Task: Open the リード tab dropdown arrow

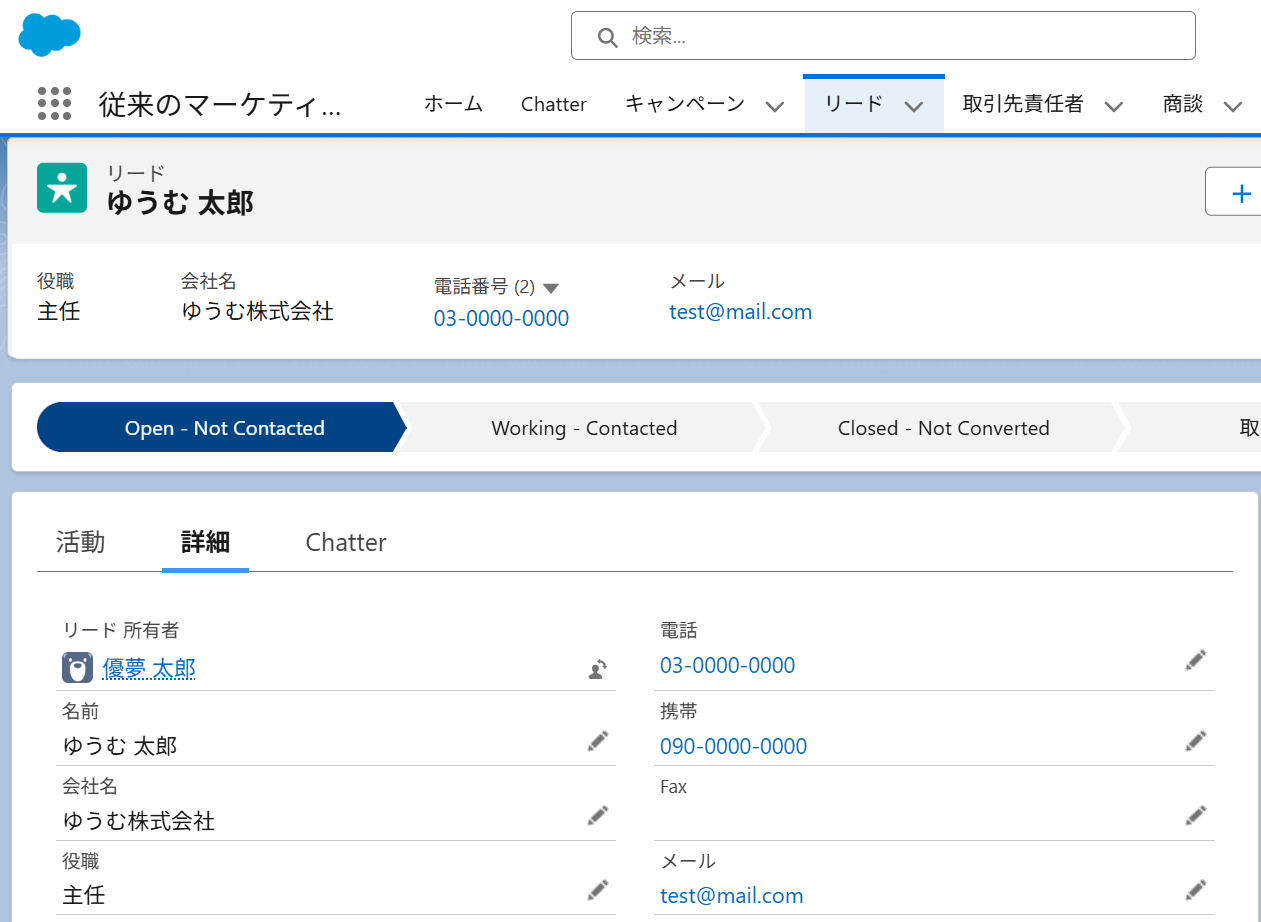Action: (913, 106)
